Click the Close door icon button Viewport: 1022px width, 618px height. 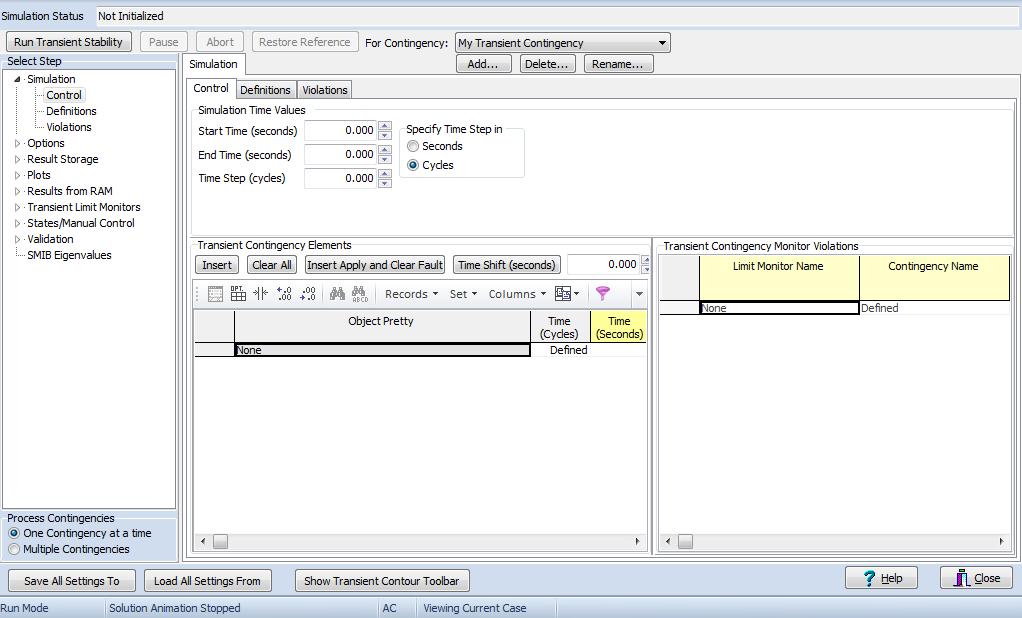coord(976,578)
